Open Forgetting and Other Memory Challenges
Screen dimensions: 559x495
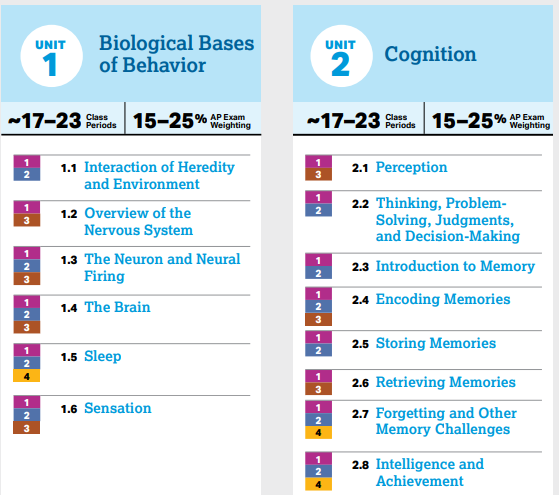pos(446,421)
